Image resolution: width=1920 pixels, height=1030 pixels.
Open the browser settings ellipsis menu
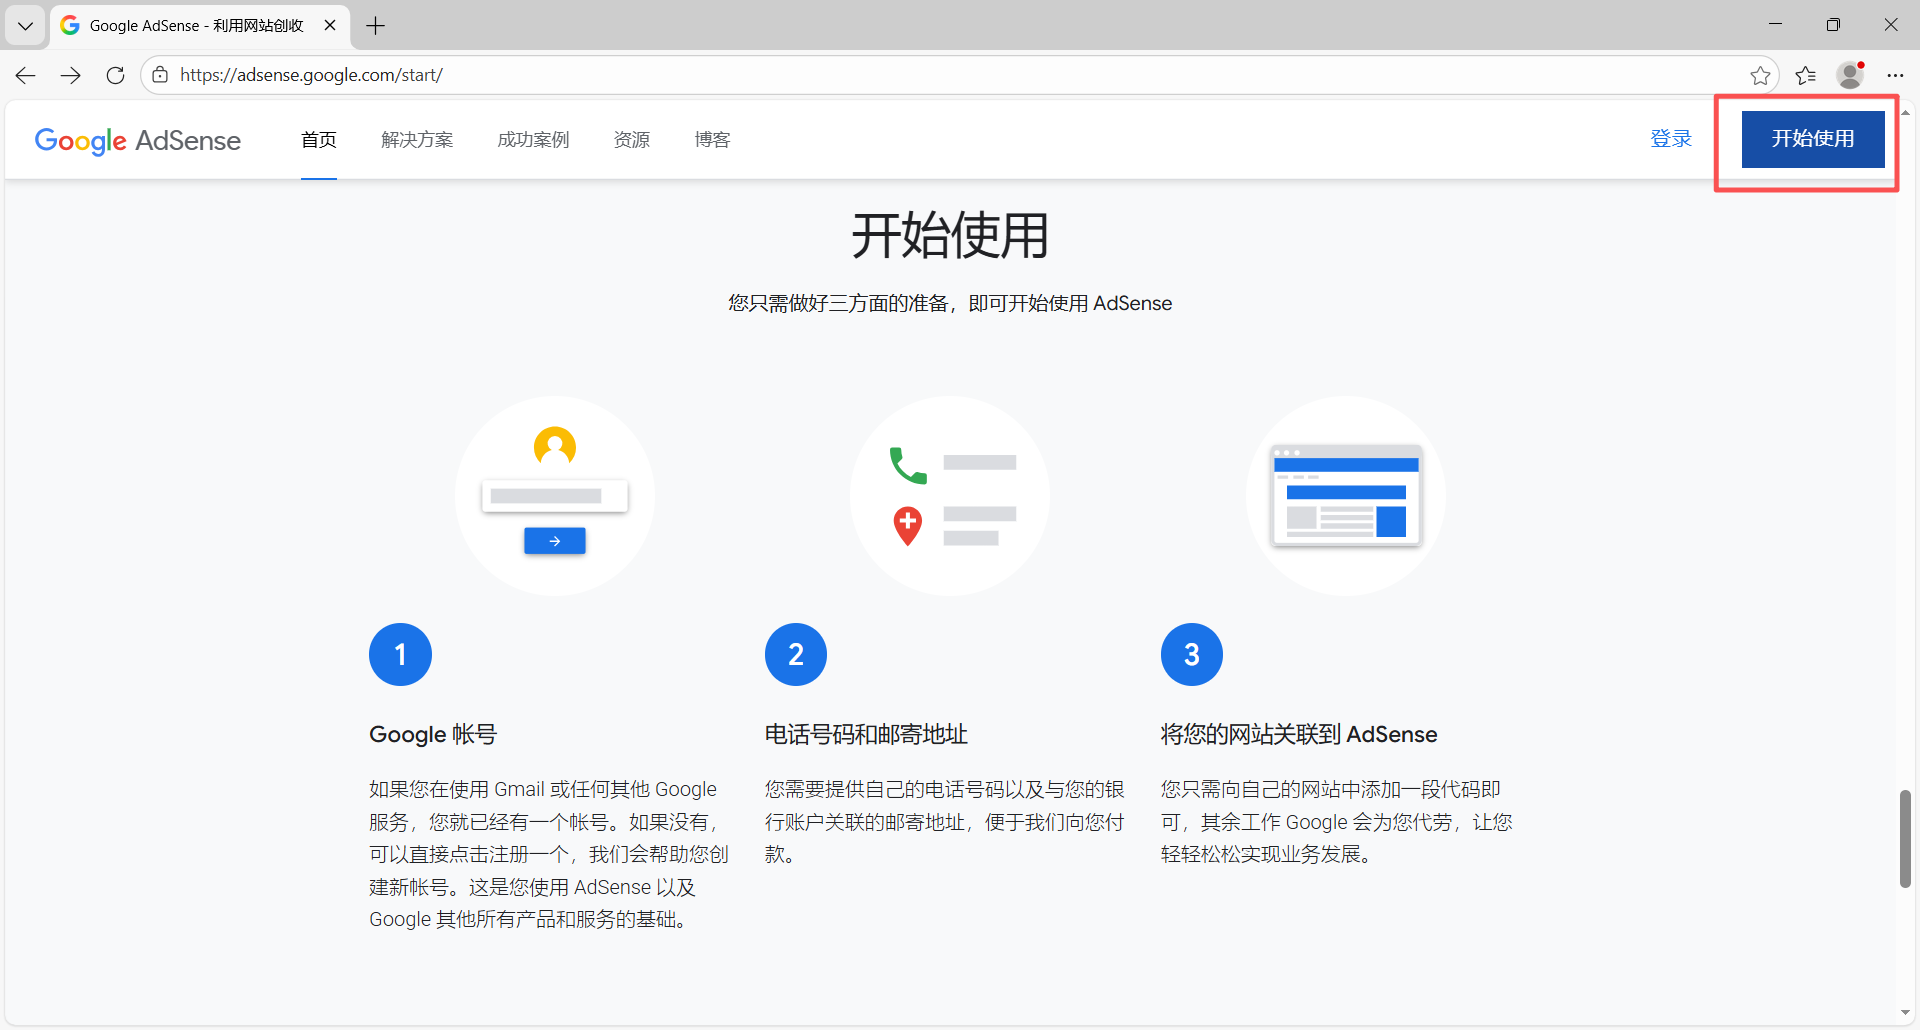(x=1895, y=75)
